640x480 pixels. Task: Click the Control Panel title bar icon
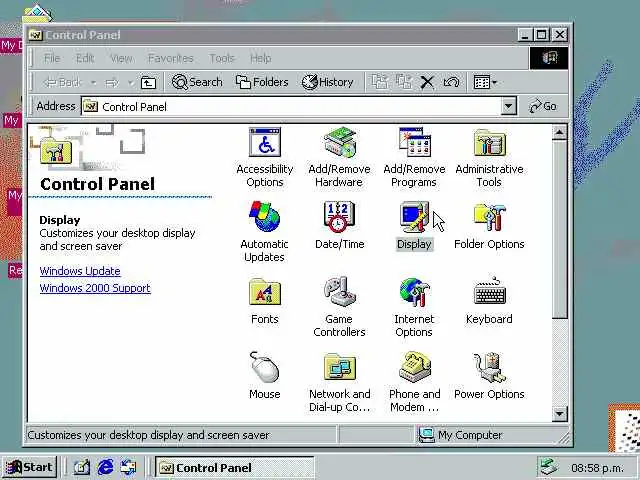36,35
